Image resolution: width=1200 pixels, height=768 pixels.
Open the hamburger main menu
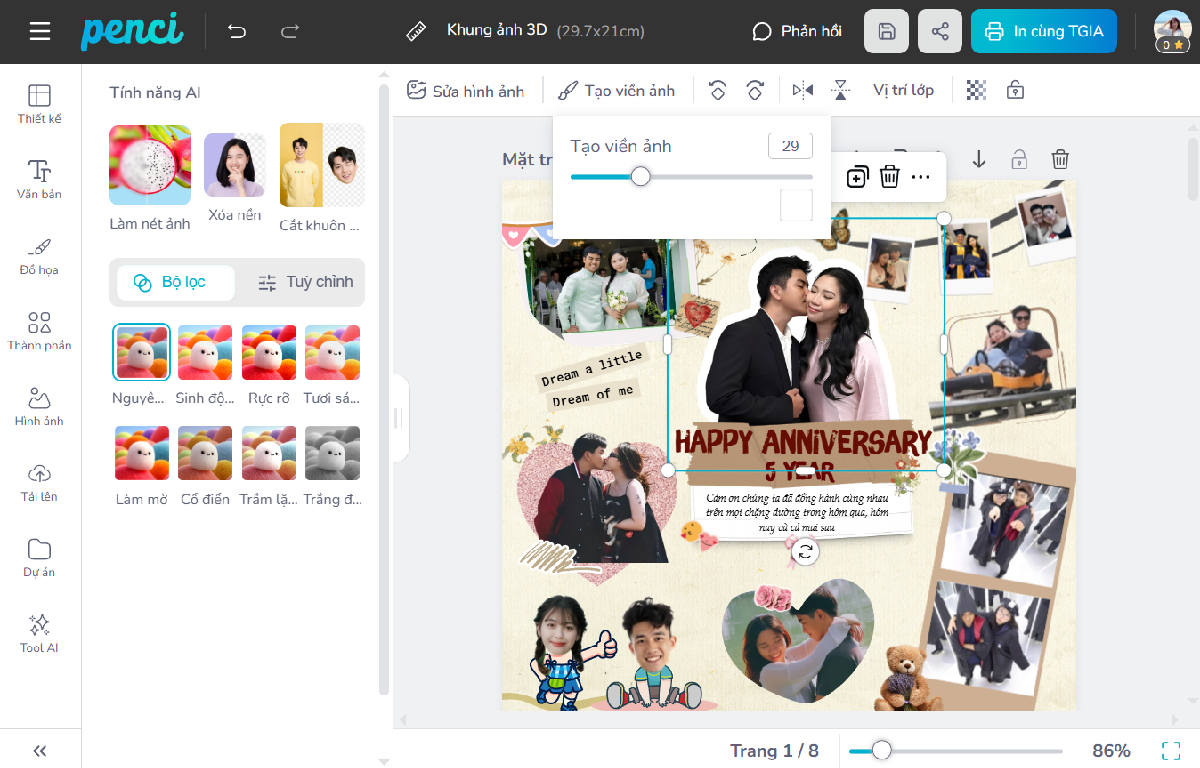(40, 31)
